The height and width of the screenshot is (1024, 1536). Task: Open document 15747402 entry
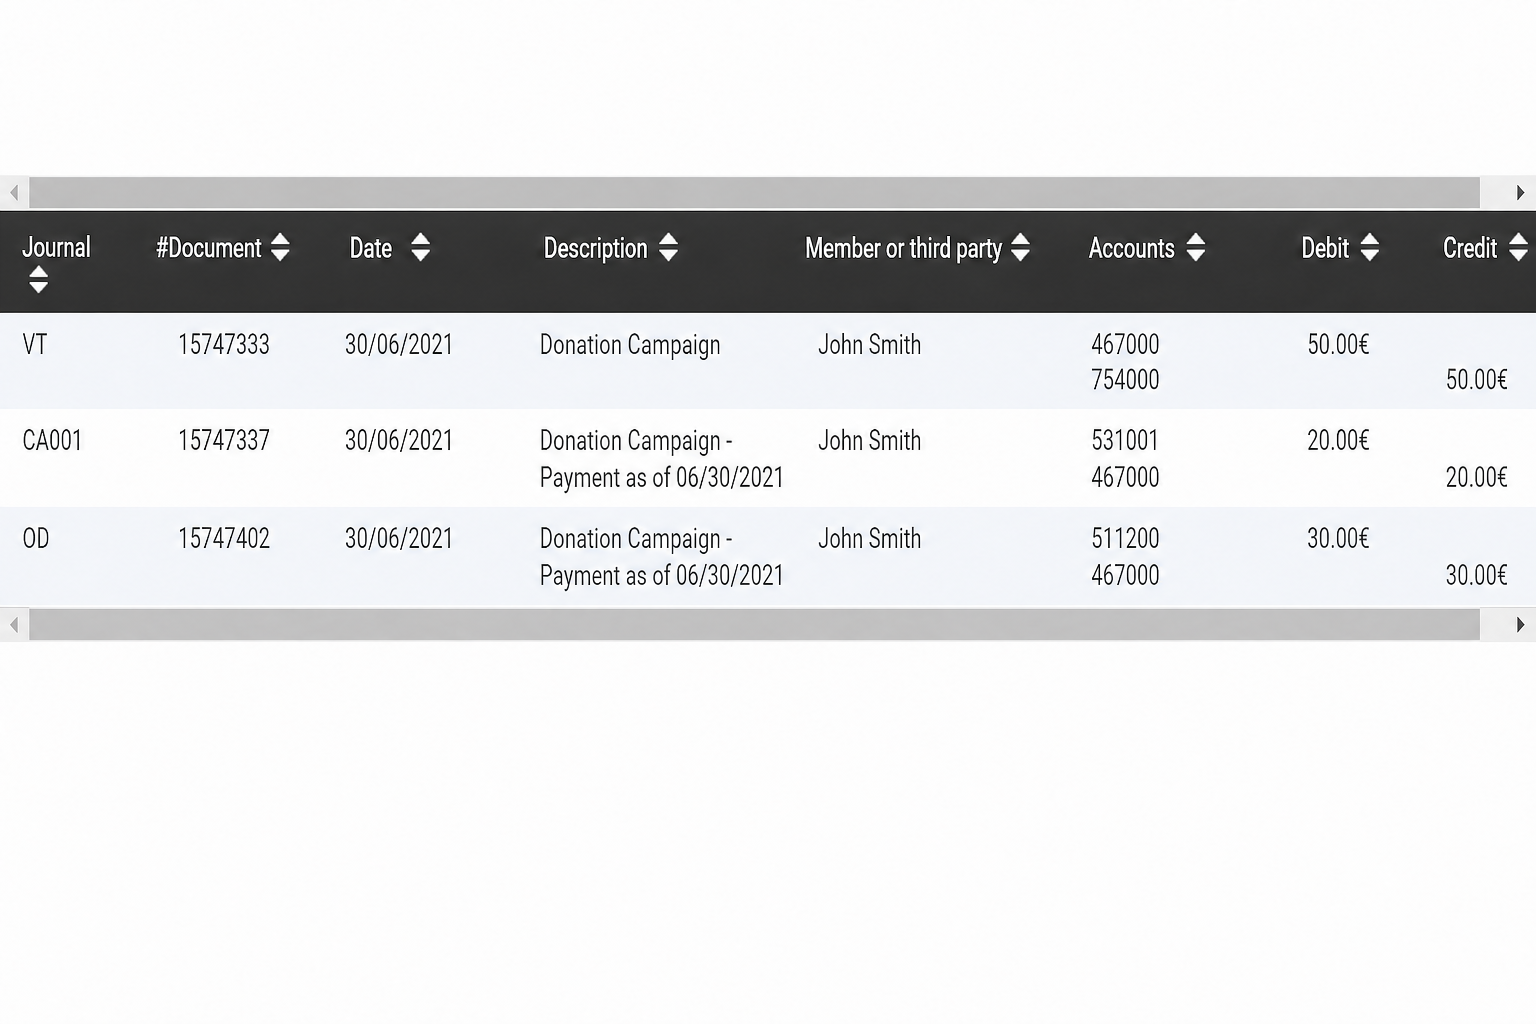tap(224, 539)
